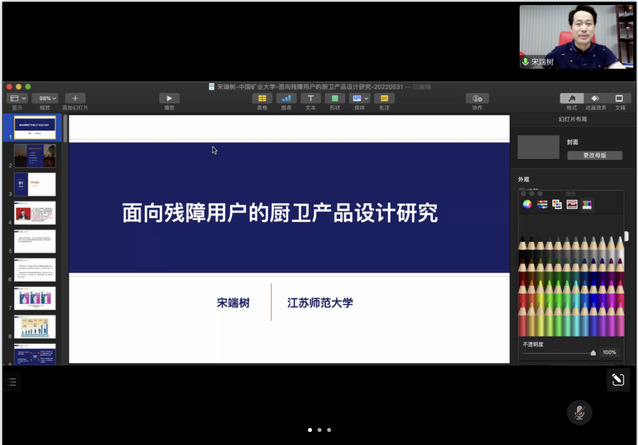
Task: Click the document title in Keynote title bar
Action: [x=310, y=87]
